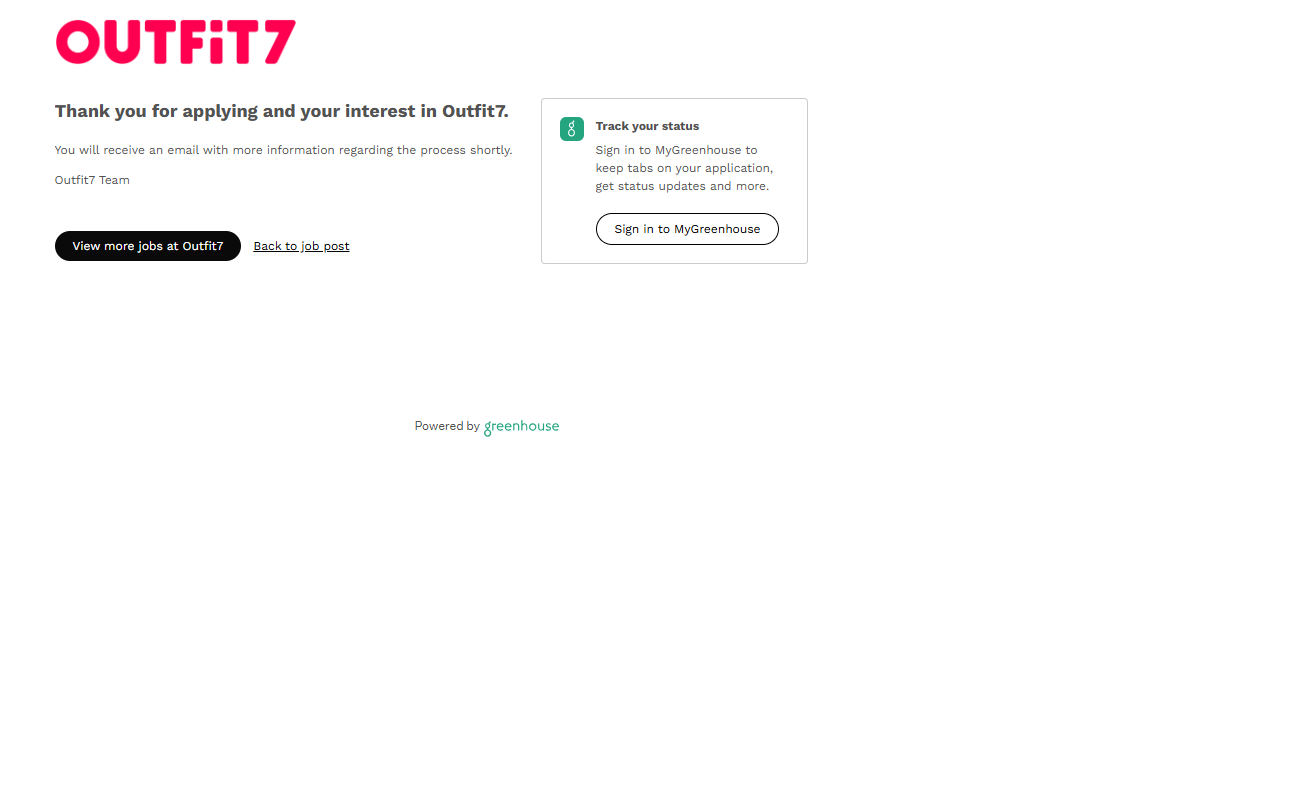Image resolution: width=1297 pixels, height=785 pixels.
Task: Click the pink Outfit7 logo
Action: tap(175, 42)
